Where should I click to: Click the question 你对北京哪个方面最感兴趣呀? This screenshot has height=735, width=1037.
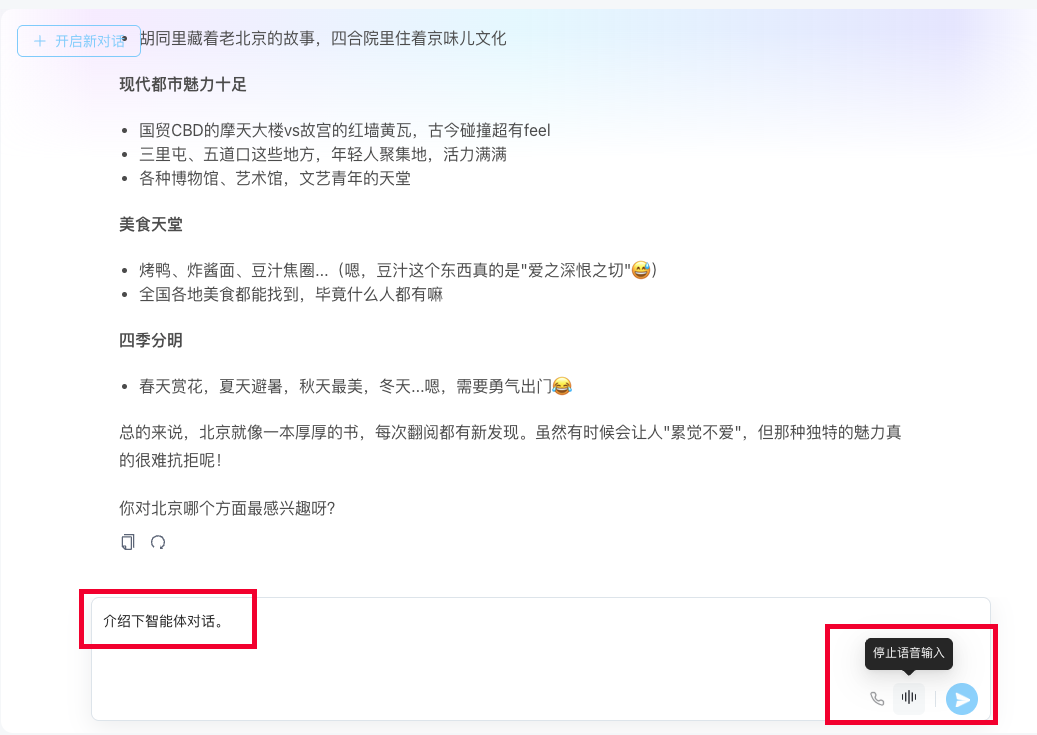[227, 508]
